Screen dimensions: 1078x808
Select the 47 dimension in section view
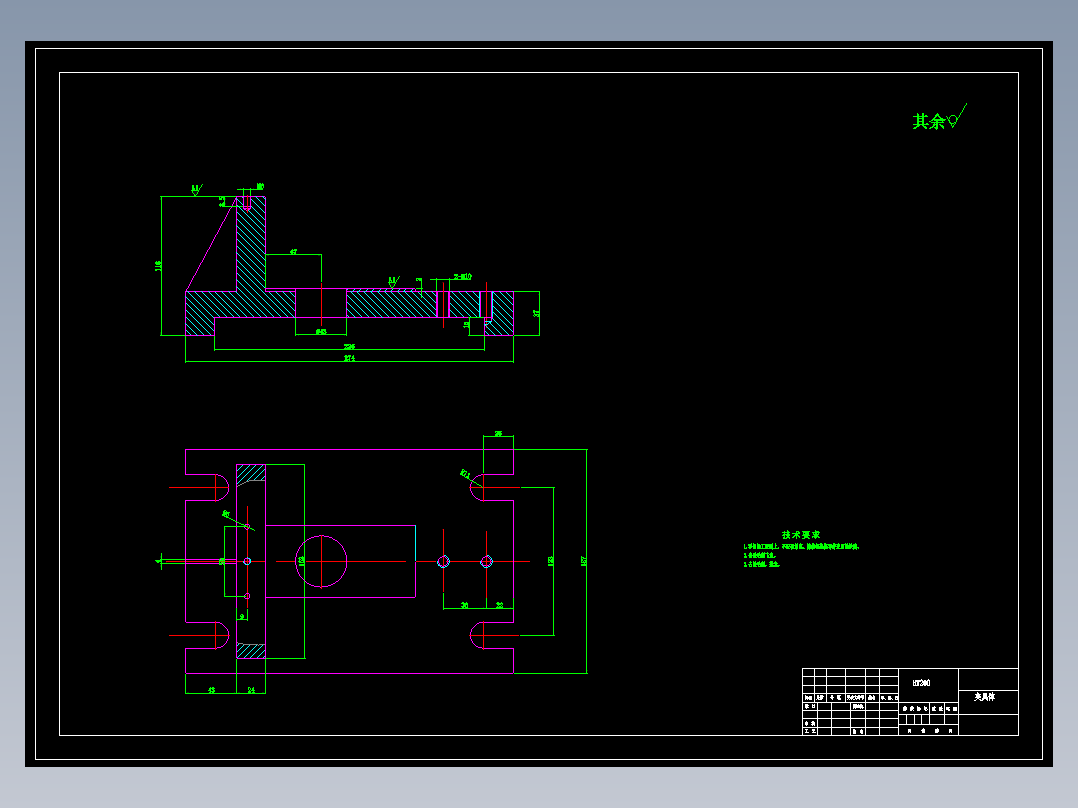tap(294, 252)
